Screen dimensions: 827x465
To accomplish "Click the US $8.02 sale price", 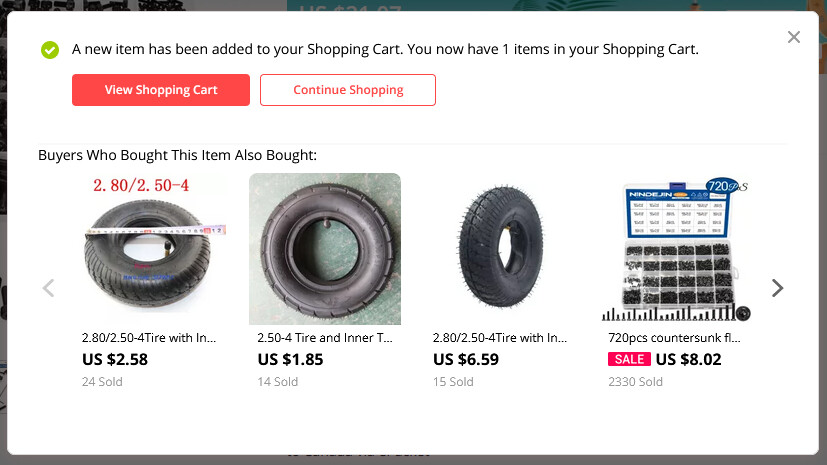I will [x=688, y=359].
